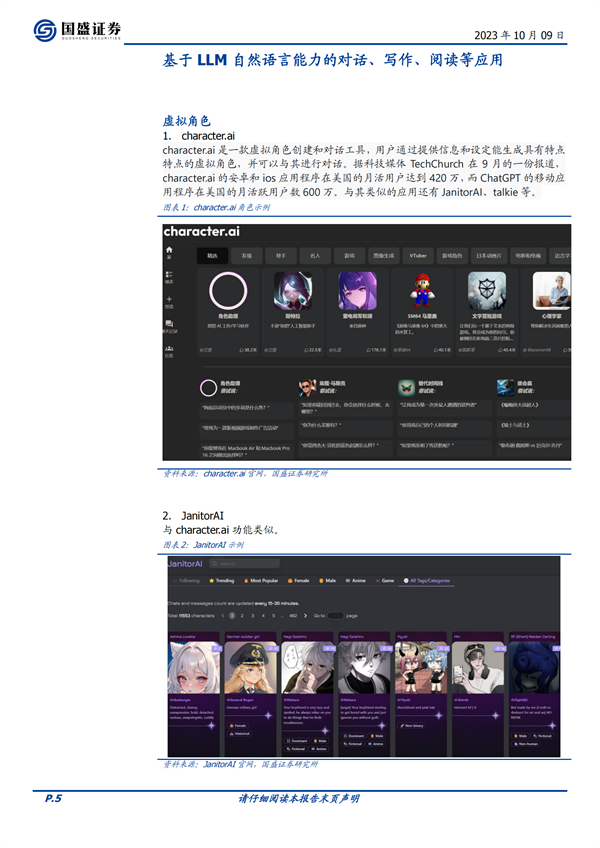Select page 2 in JanitorAI pagination

tap(242, 615)
